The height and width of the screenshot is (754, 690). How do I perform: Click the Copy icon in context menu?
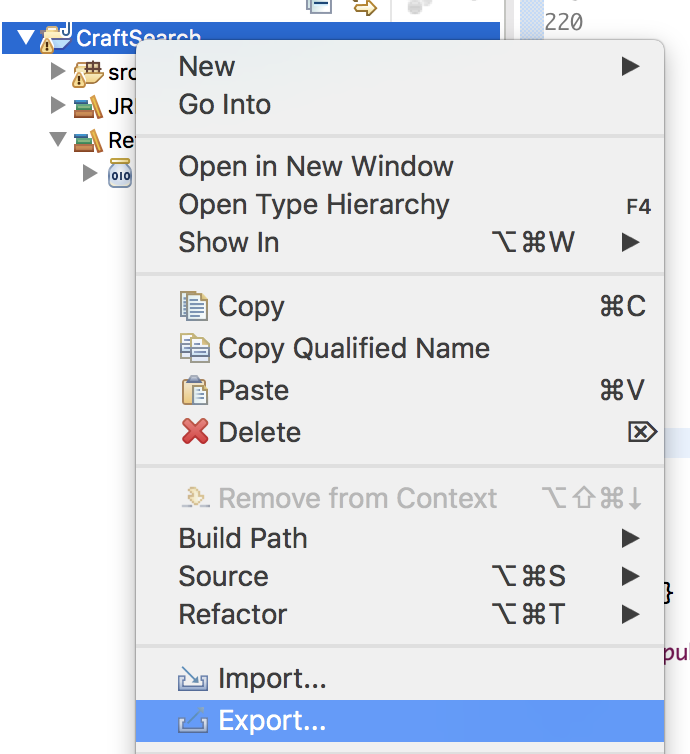[x=194, y=306]
